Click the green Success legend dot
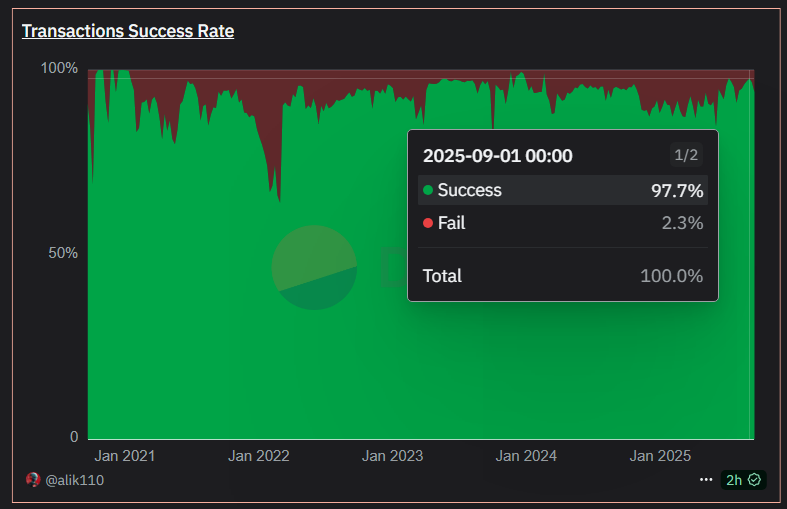Viewport: 787px width, 509px height. [x=428, y=190]
